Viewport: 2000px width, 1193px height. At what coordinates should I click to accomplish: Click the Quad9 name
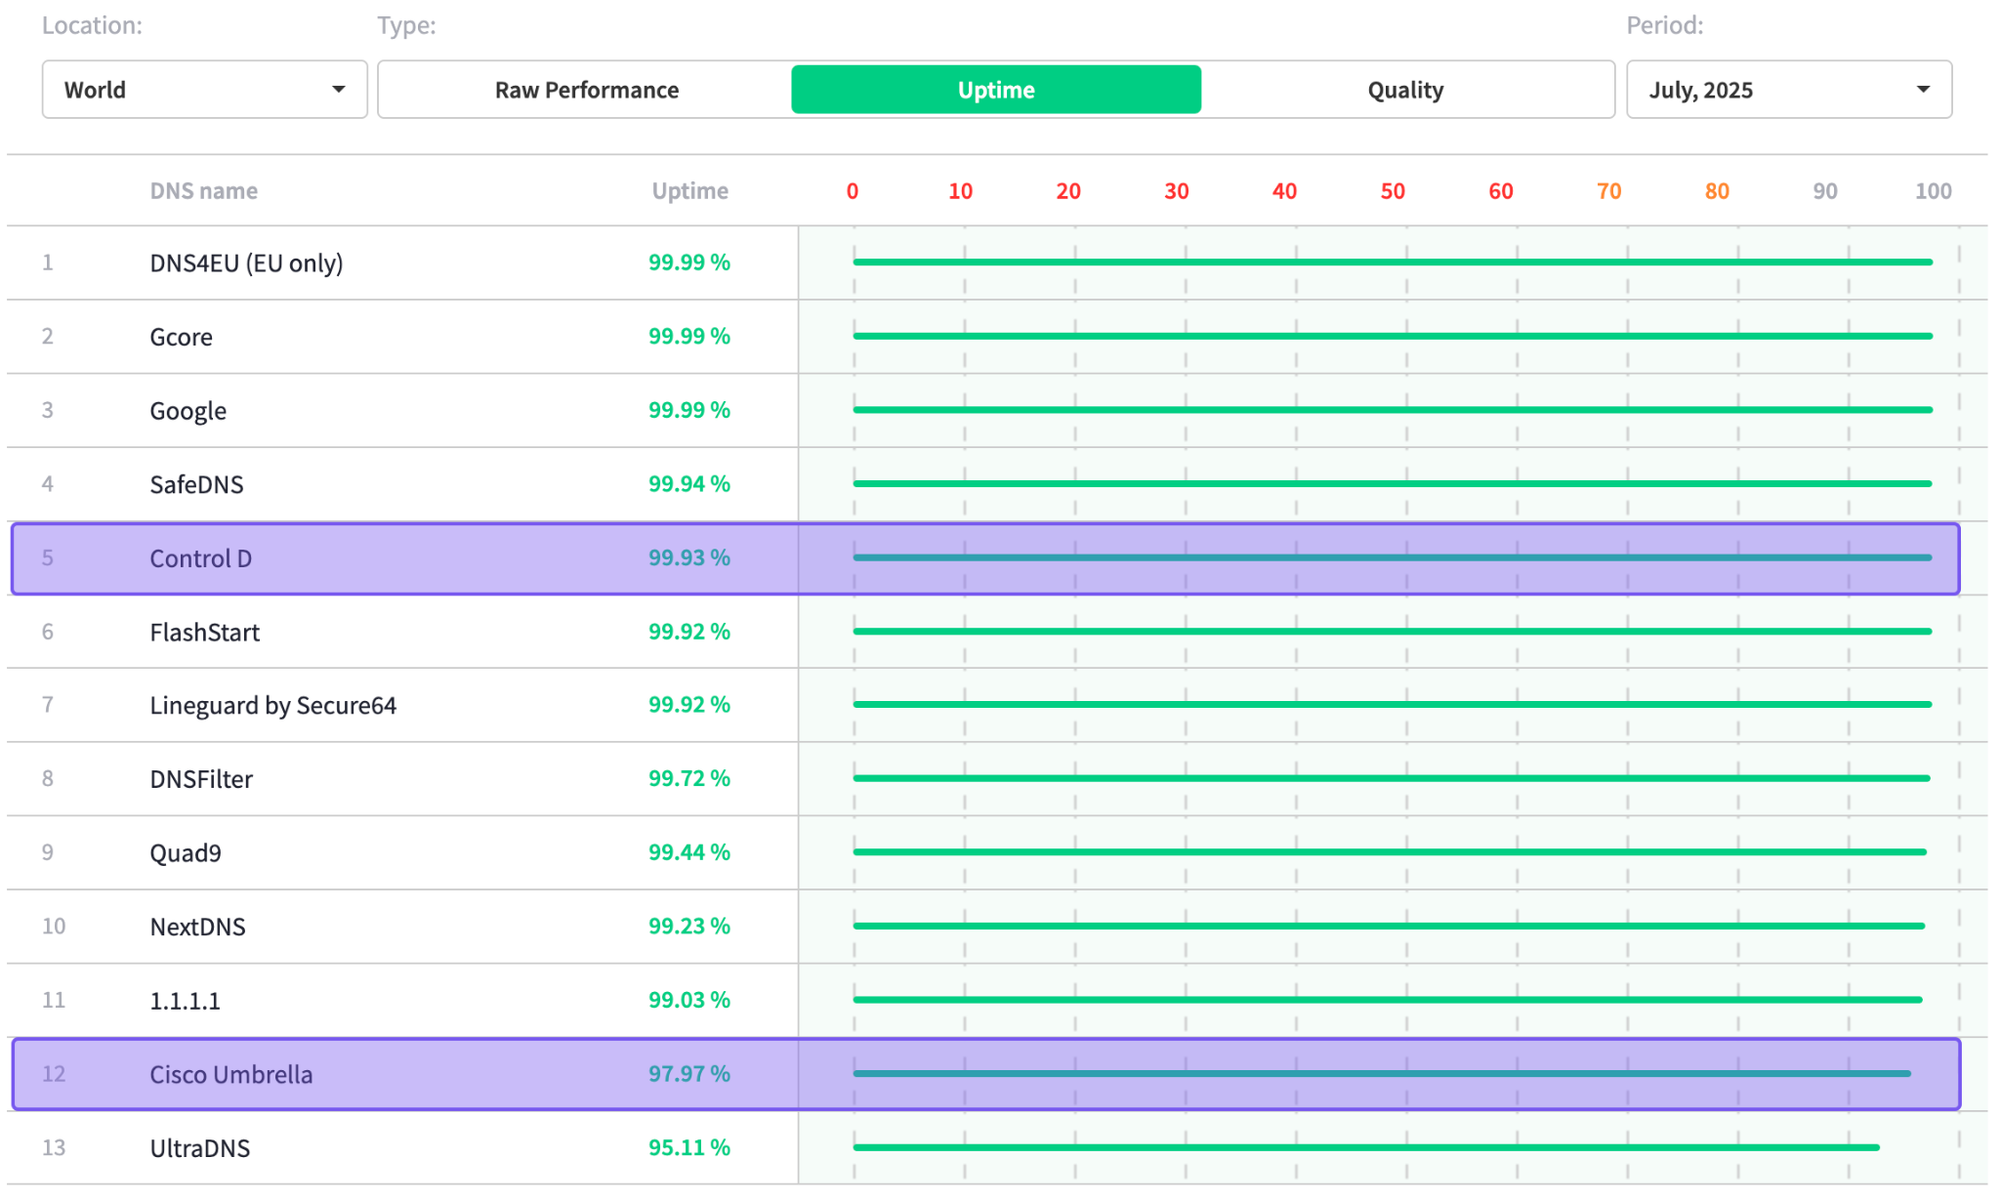(x=185, y=853)
